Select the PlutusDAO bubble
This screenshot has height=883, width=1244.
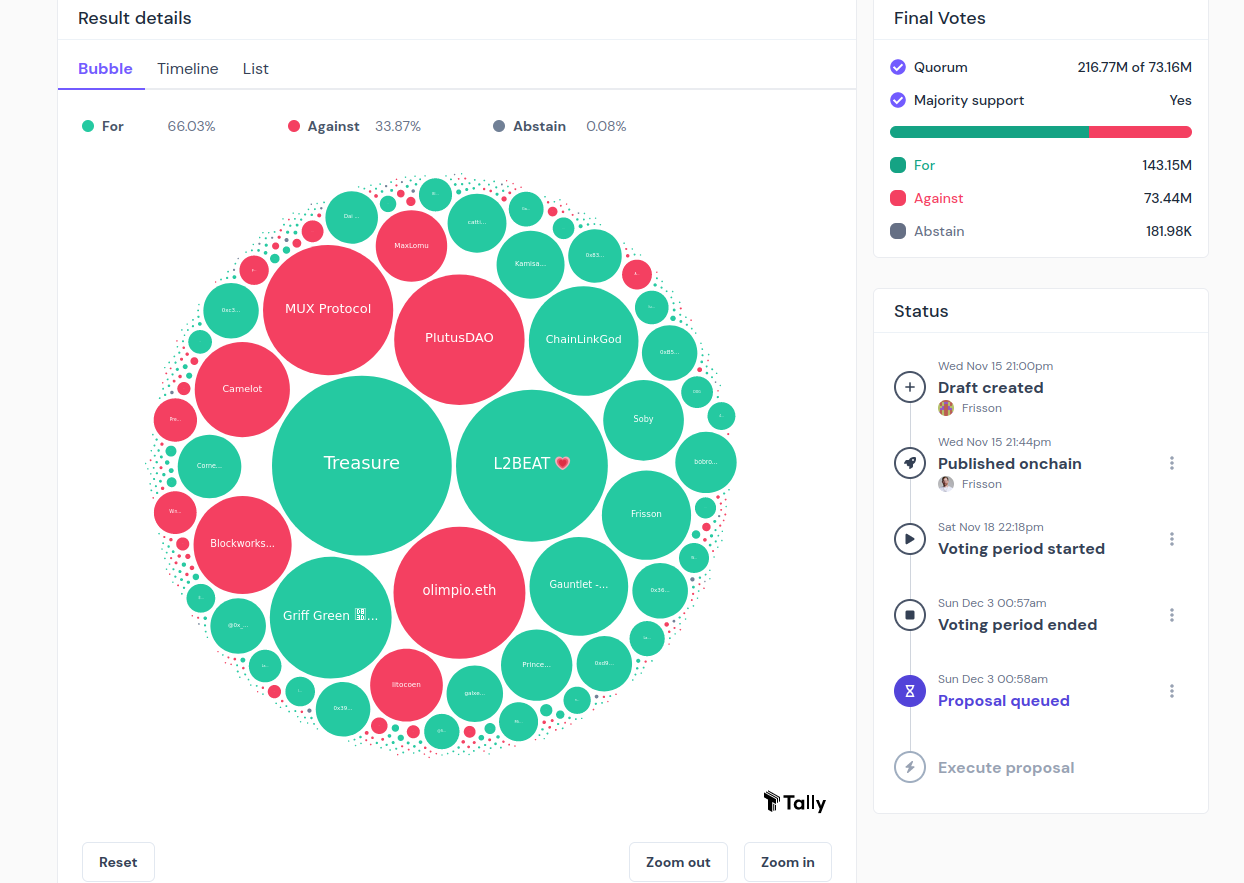tap(459, 339)
